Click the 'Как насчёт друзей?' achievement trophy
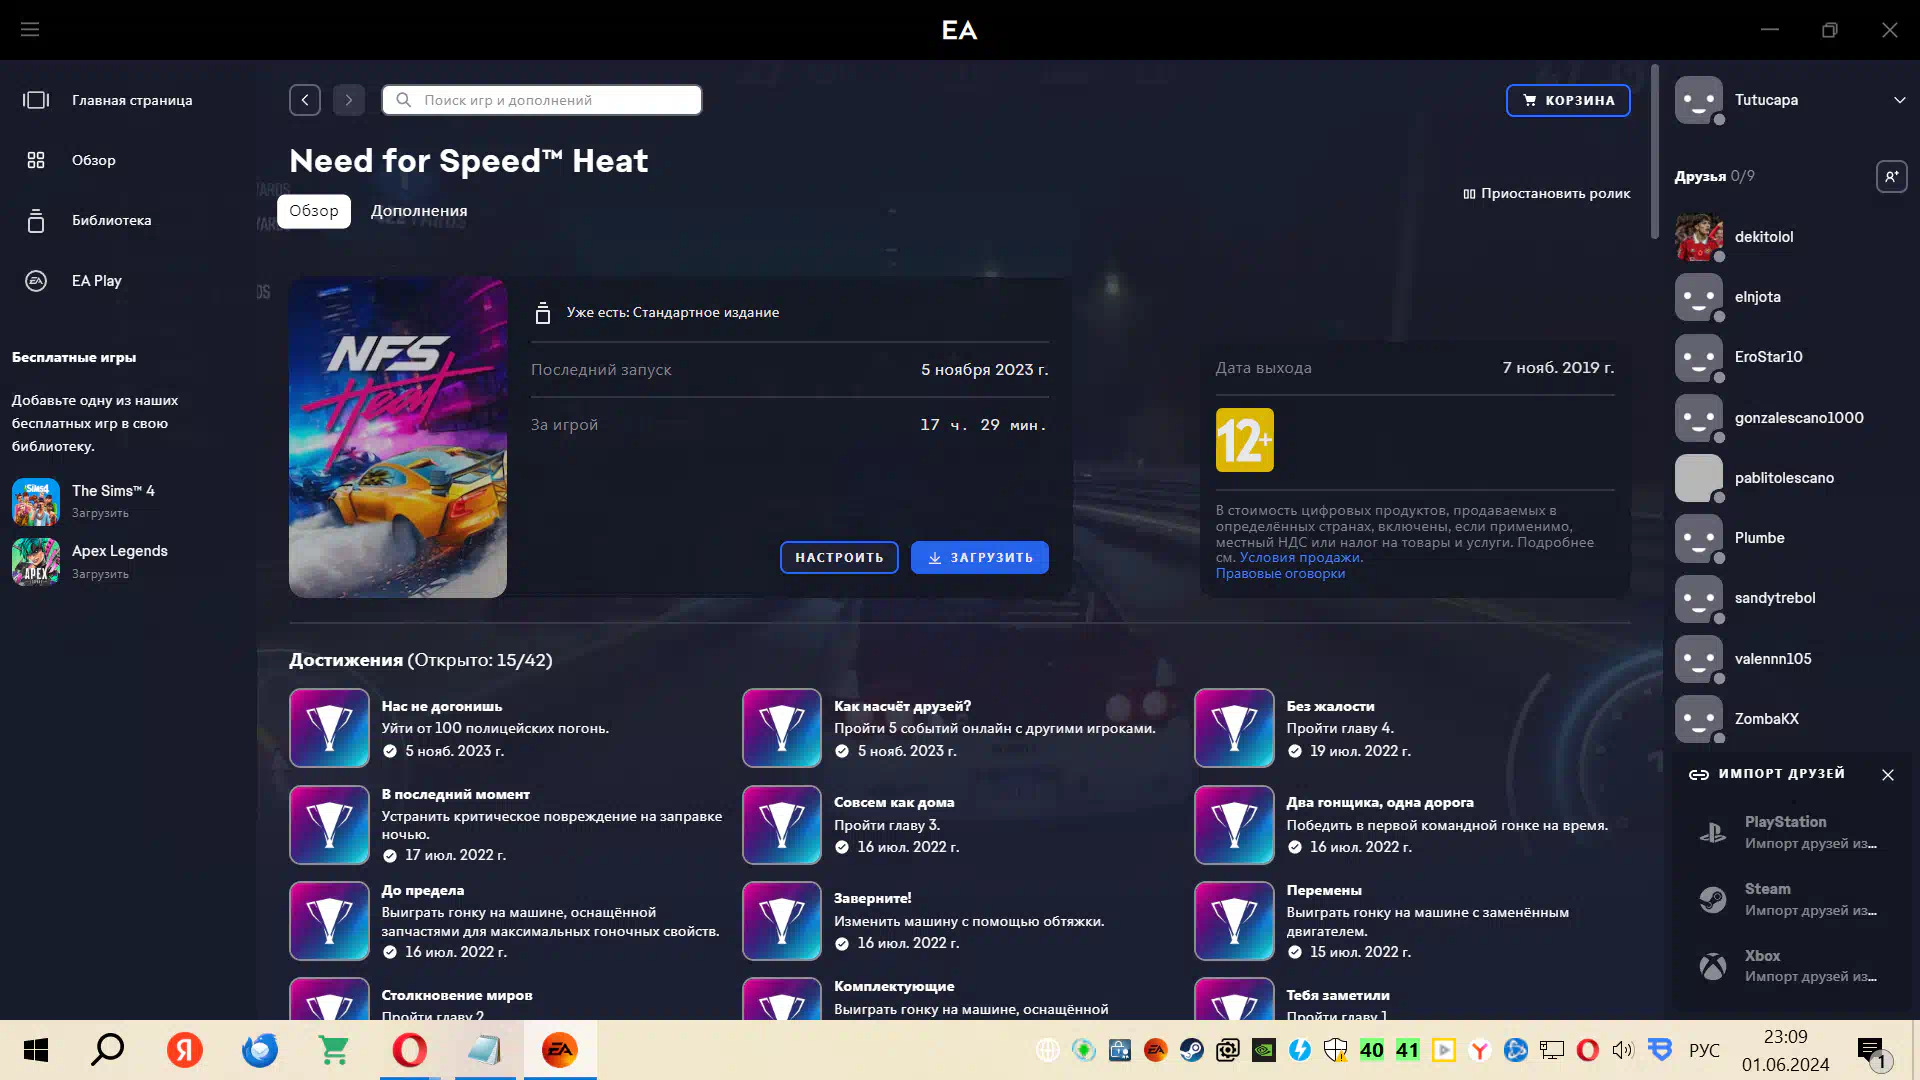This screenshot has height=1080, width=1920. click(x=782, y=728)
